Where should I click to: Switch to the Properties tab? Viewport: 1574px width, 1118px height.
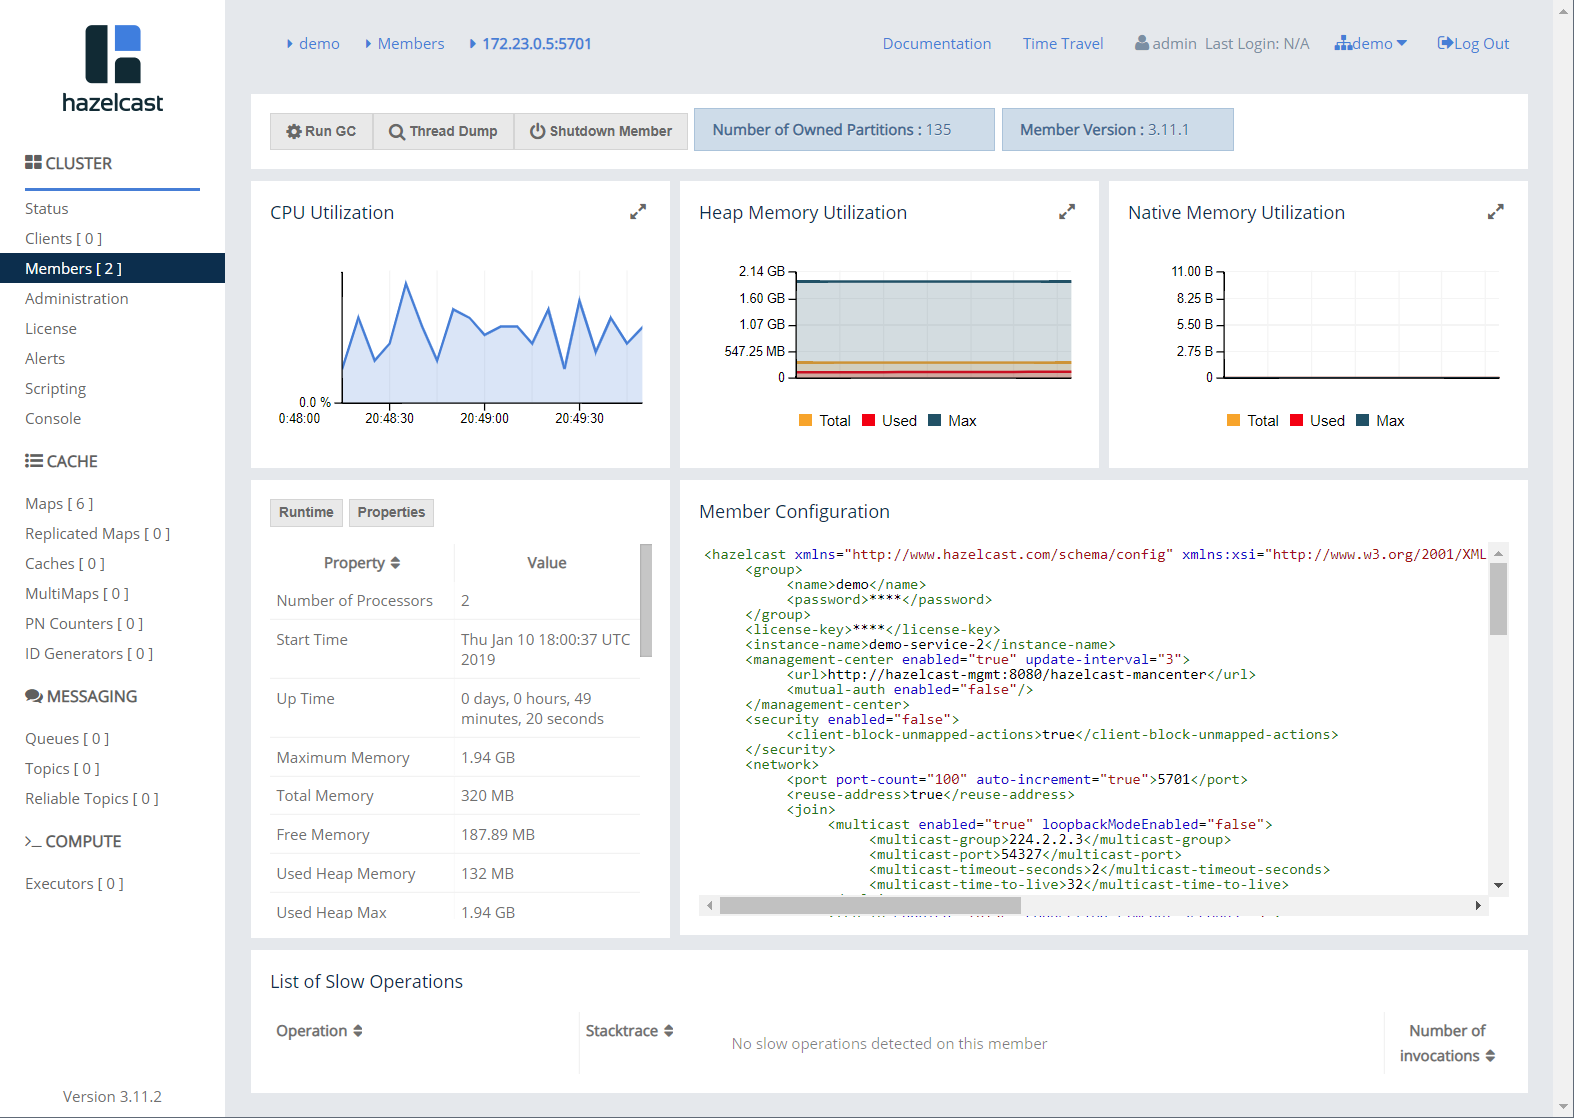click(391, 512)
